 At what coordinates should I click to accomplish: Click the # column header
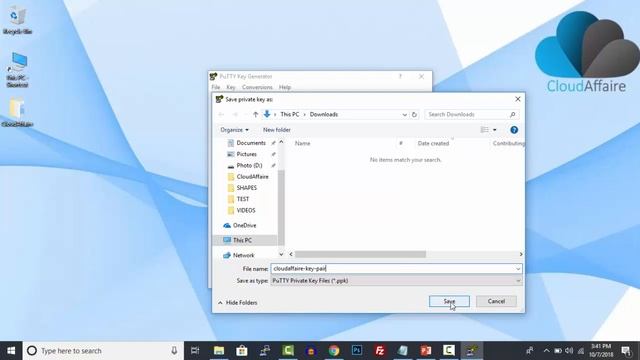click(x=401, y=143)
